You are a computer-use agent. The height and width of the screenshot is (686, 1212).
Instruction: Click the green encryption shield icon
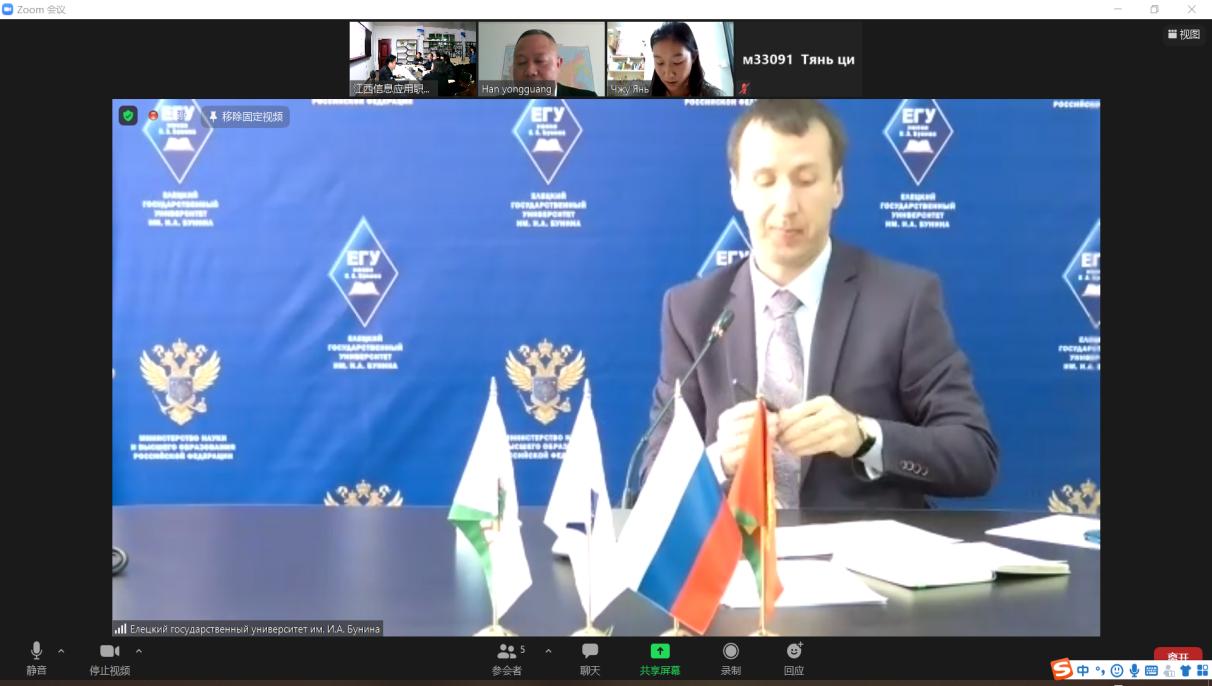point(128,116)
